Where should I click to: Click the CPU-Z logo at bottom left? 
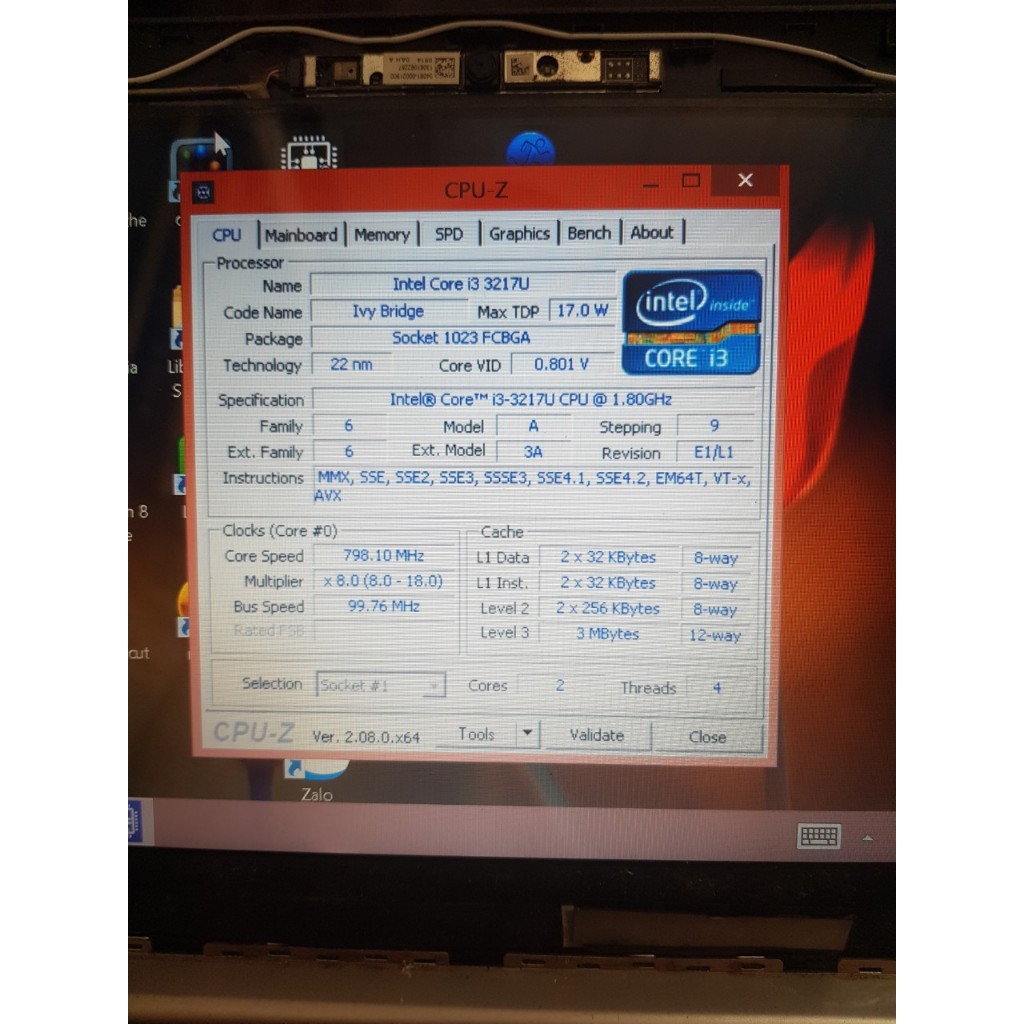coord(252,733)
